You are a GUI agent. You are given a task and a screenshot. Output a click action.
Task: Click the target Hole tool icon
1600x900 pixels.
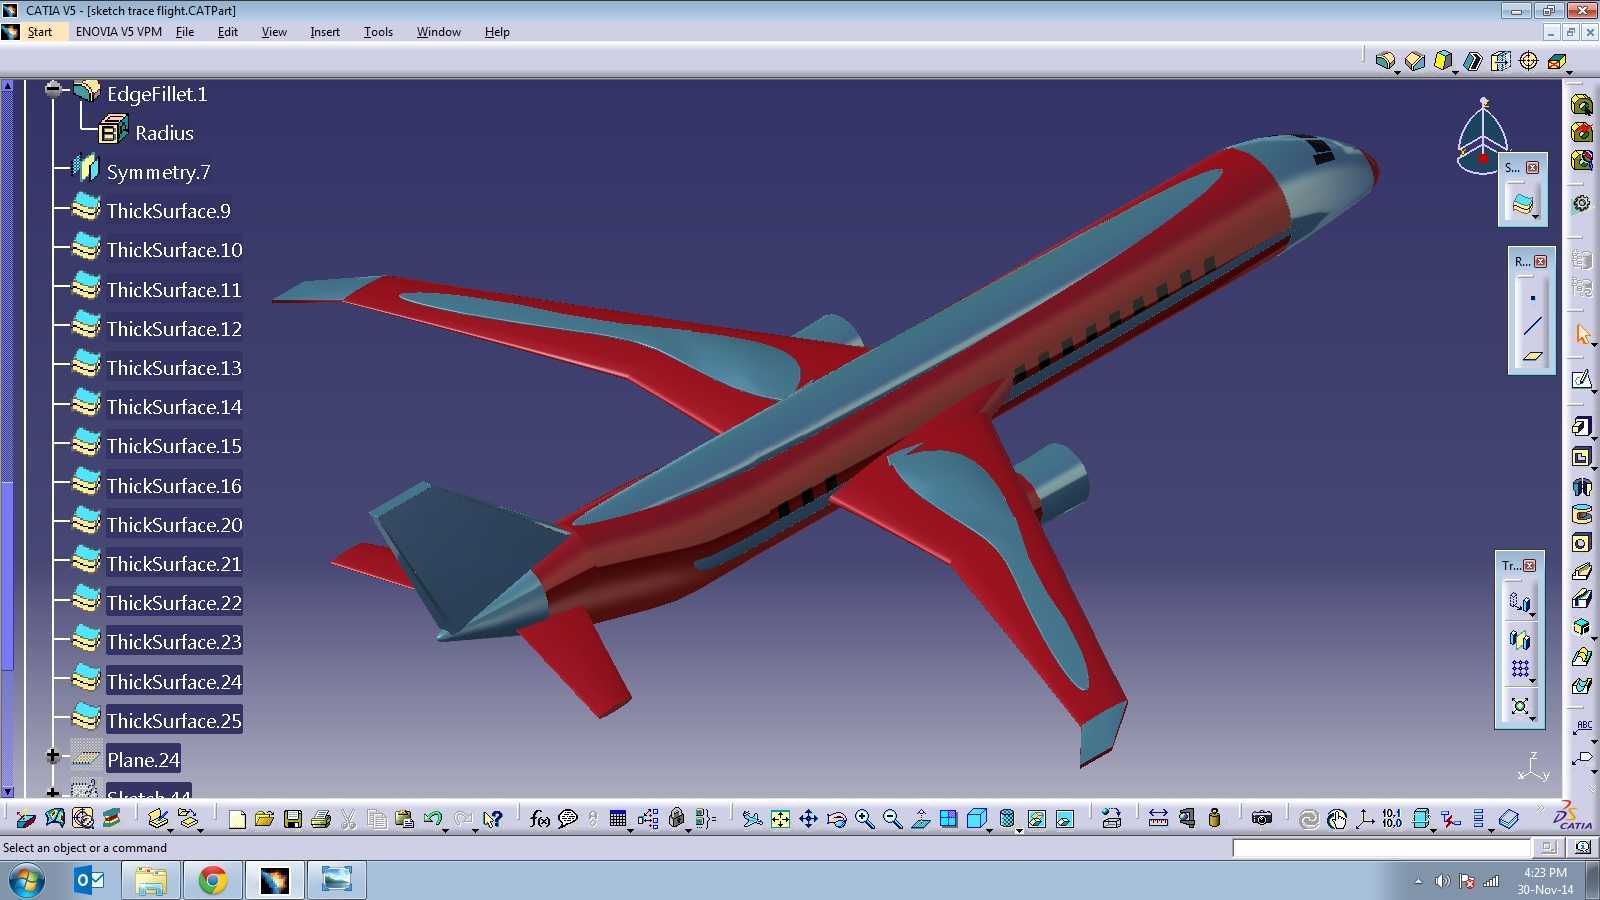click(x=1529, y=61)
